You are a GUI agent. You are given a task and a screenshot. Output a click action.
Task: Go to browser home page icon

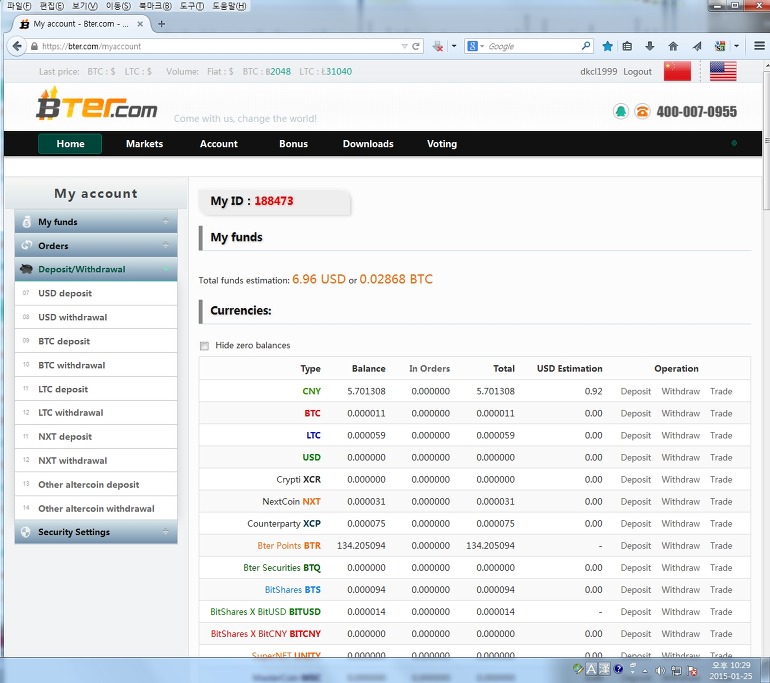tap(673, 46)
